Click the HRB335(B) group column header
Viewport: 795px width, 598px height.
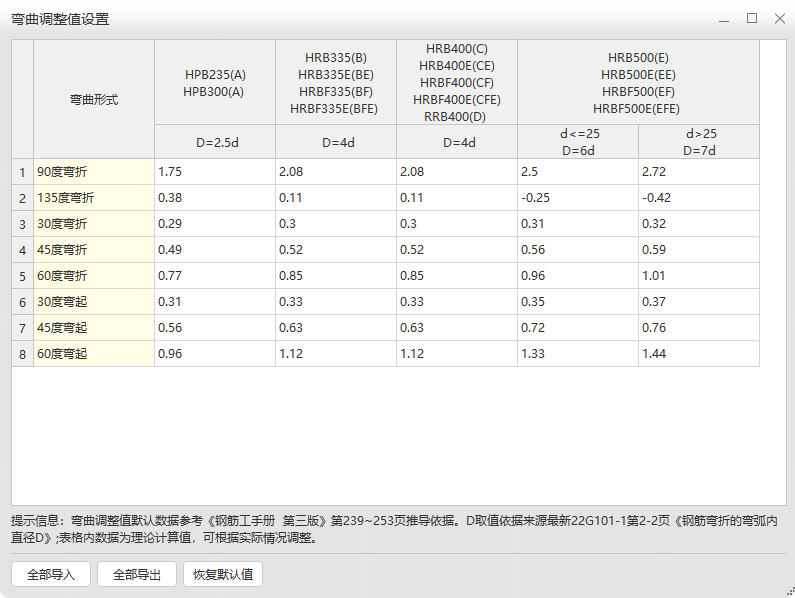click(336, 83)
